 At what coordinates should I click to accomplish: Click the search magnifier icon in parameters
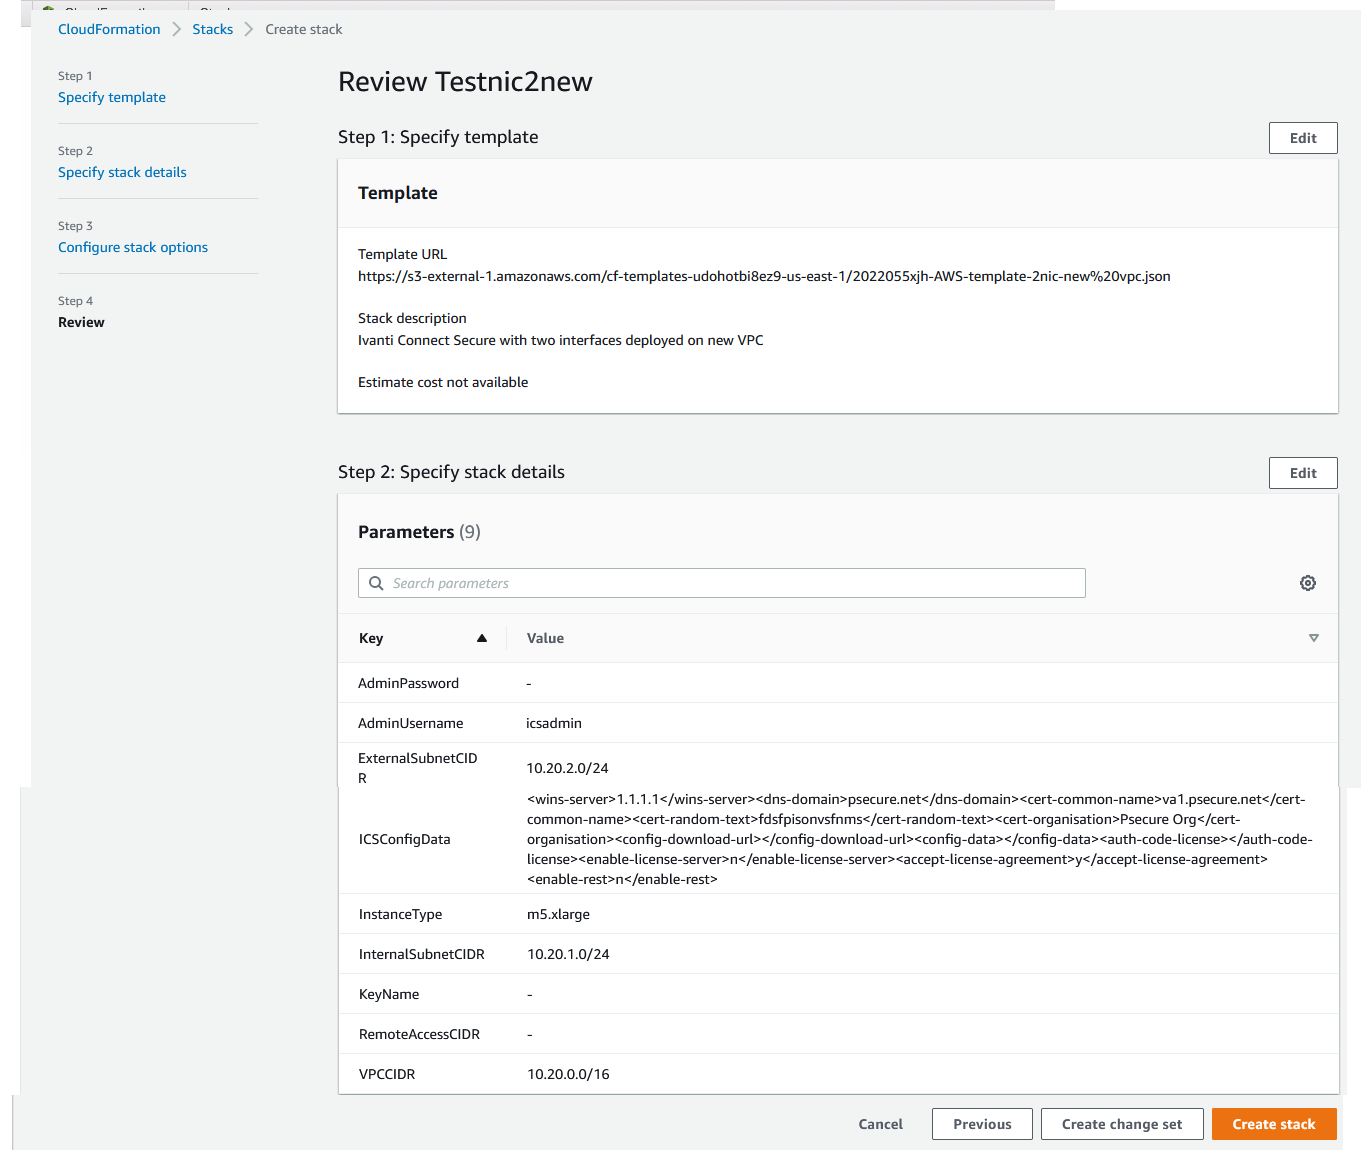(x=376, y=583)
